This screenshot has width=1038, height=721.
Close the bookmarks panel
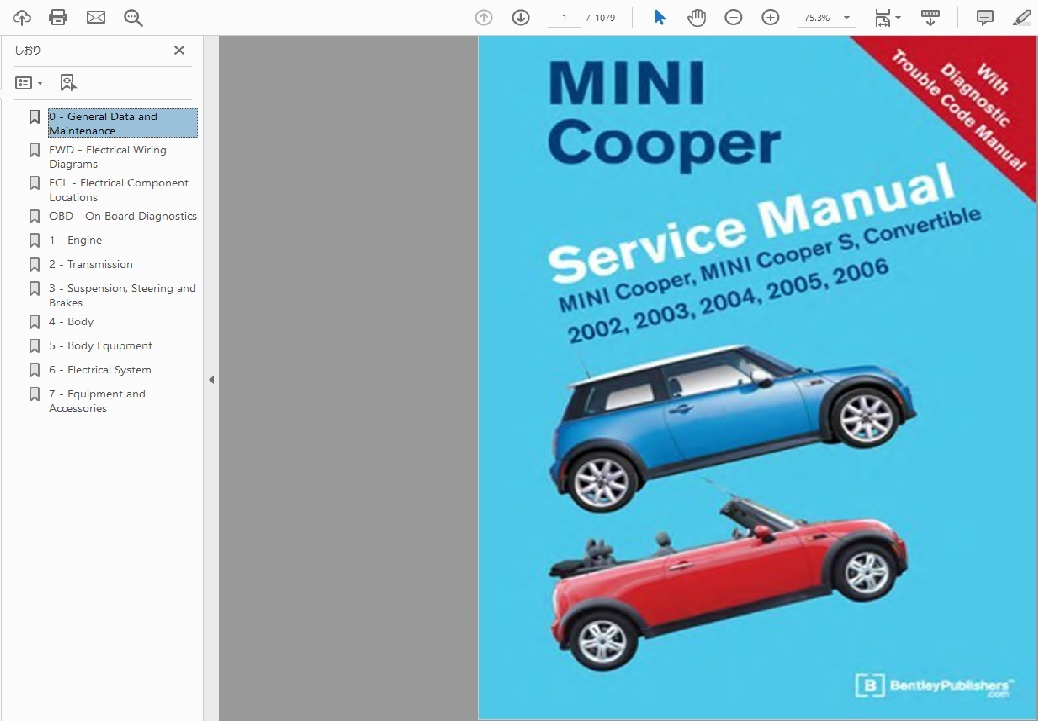(x=179, y=50)
